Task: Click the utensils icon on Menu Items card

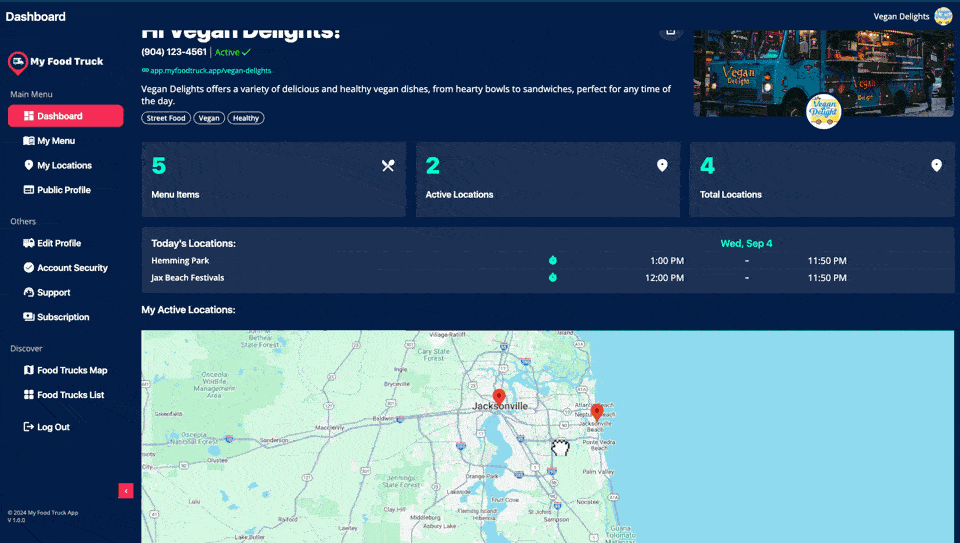Action: tap(388, 166)
